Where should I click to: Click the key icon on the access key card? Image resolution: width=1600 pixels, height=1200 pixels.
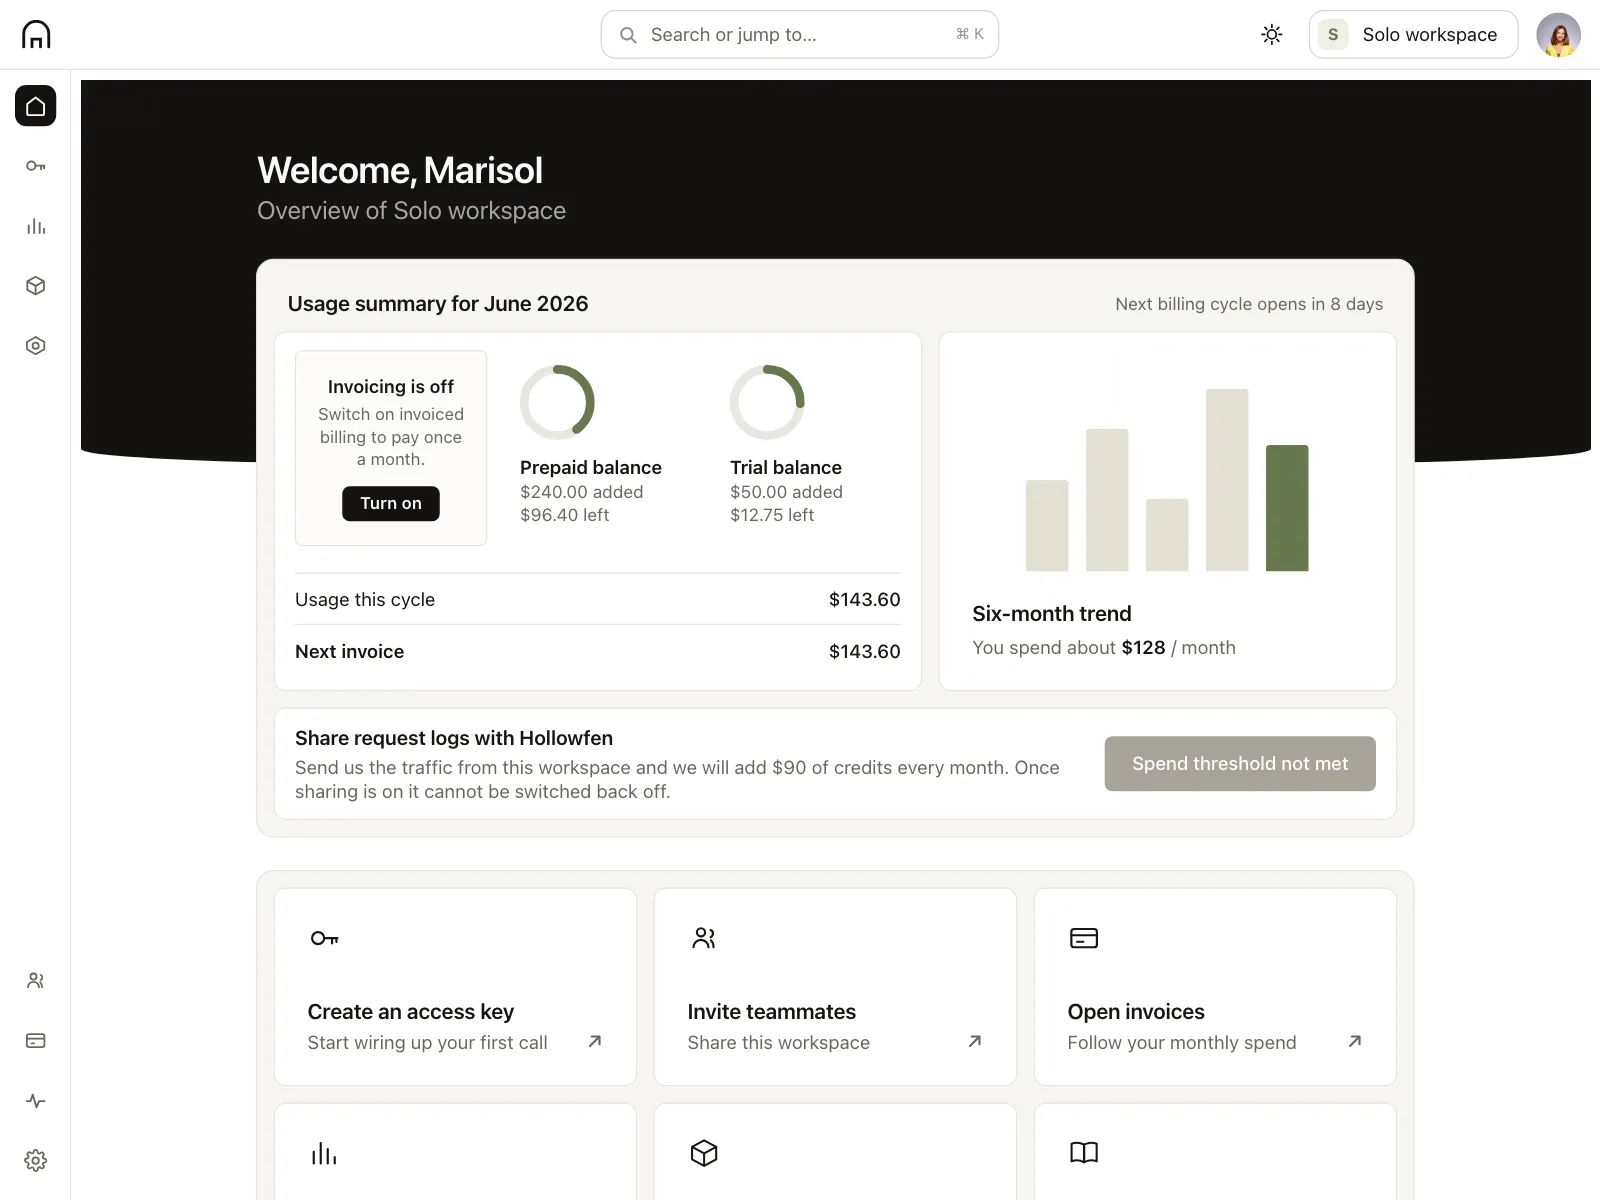click(325, 938)
